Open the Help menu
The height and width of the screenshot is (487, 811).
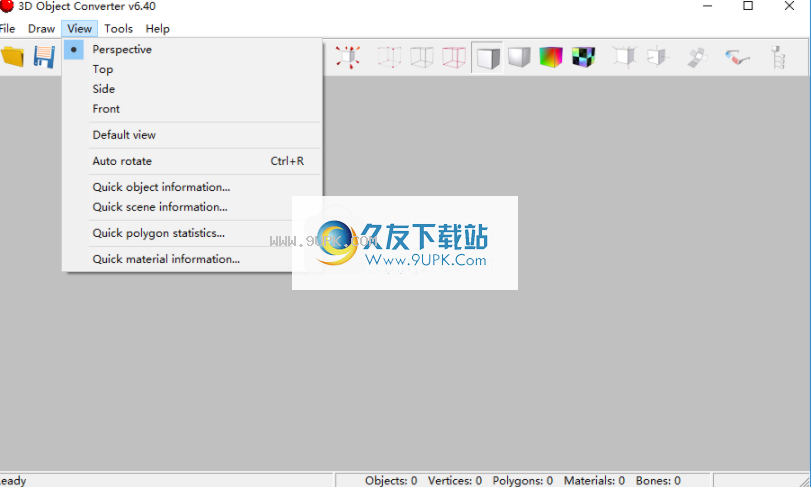(157, 29)
